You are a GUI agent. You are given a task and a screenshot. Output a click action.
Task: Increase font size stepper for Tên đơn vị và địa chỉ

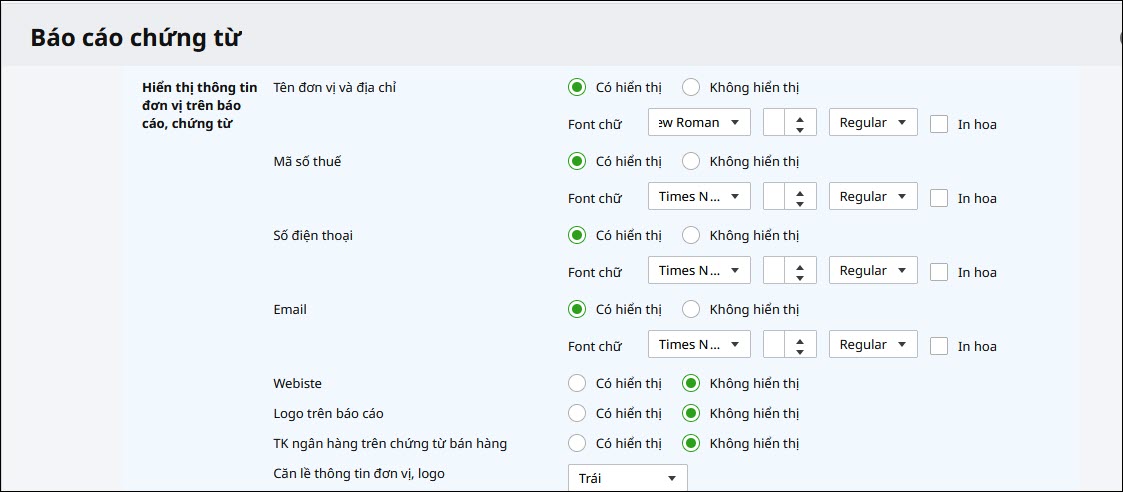(800, 117)
